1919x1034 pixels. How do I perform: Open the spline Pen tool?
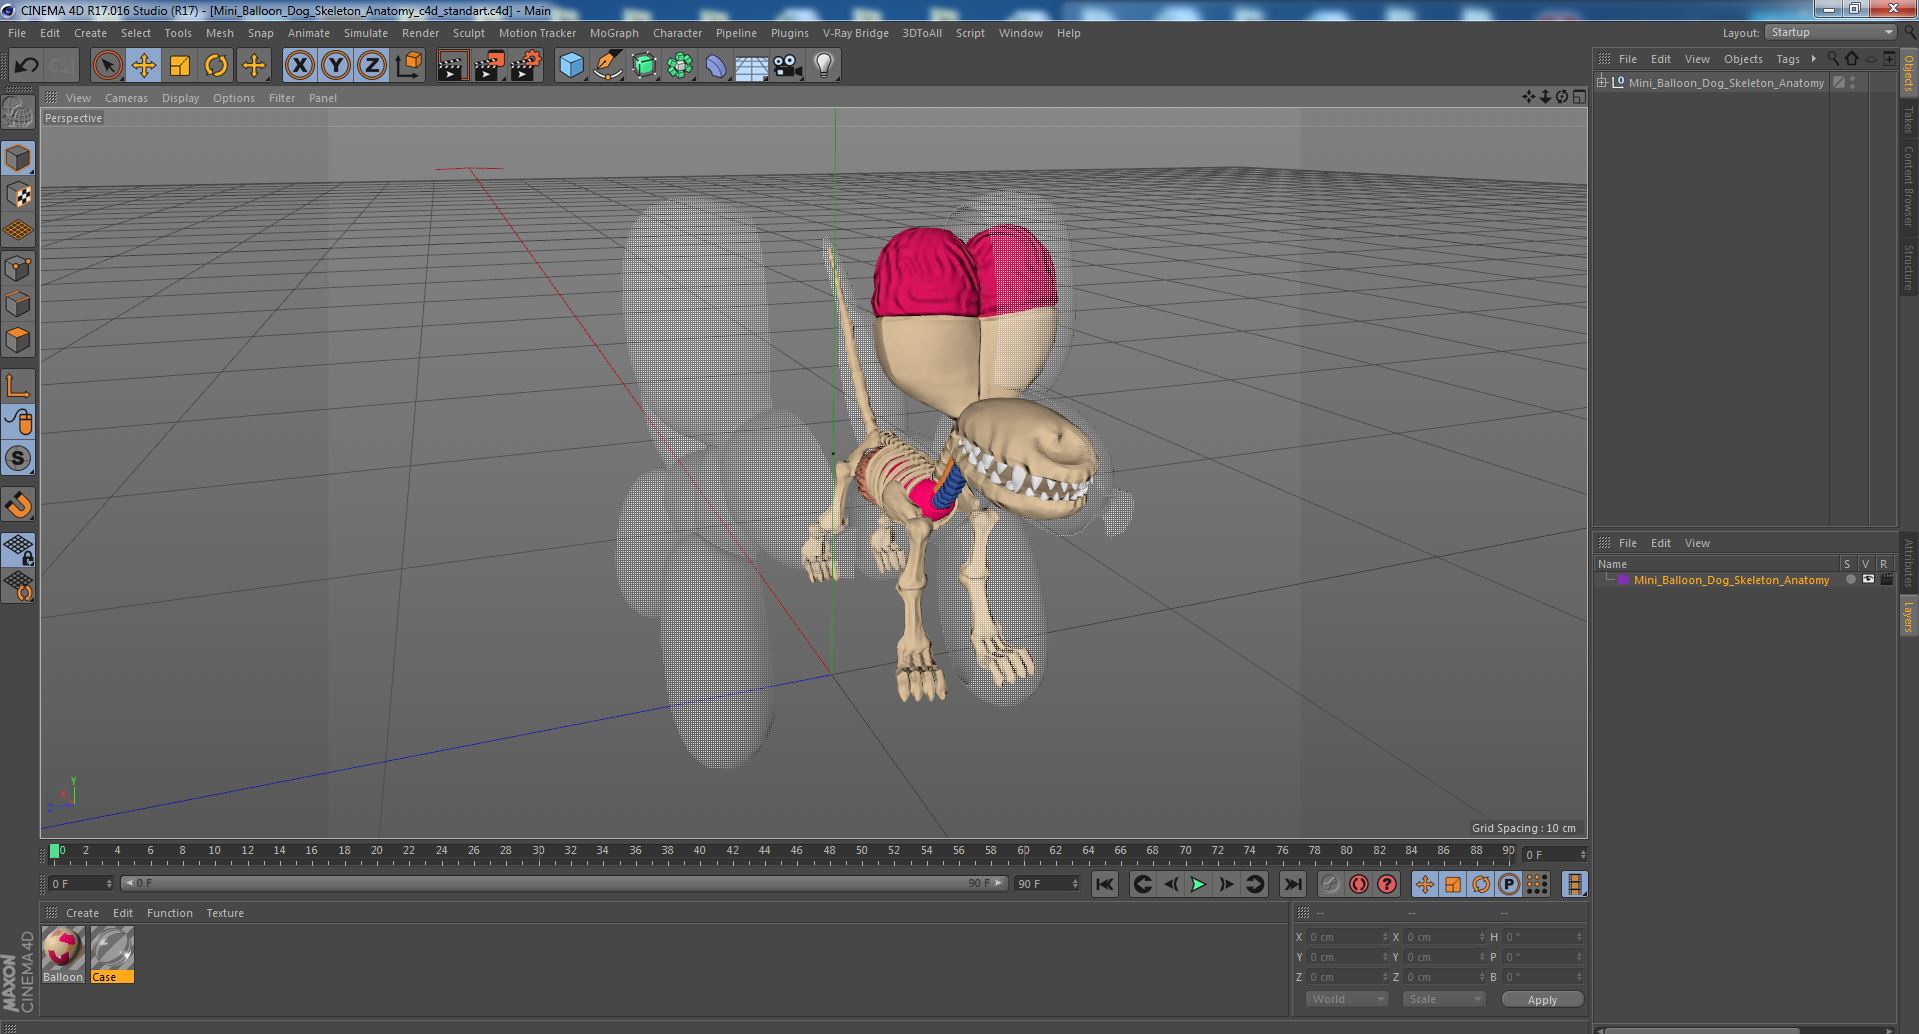click(x=607, y=66)
